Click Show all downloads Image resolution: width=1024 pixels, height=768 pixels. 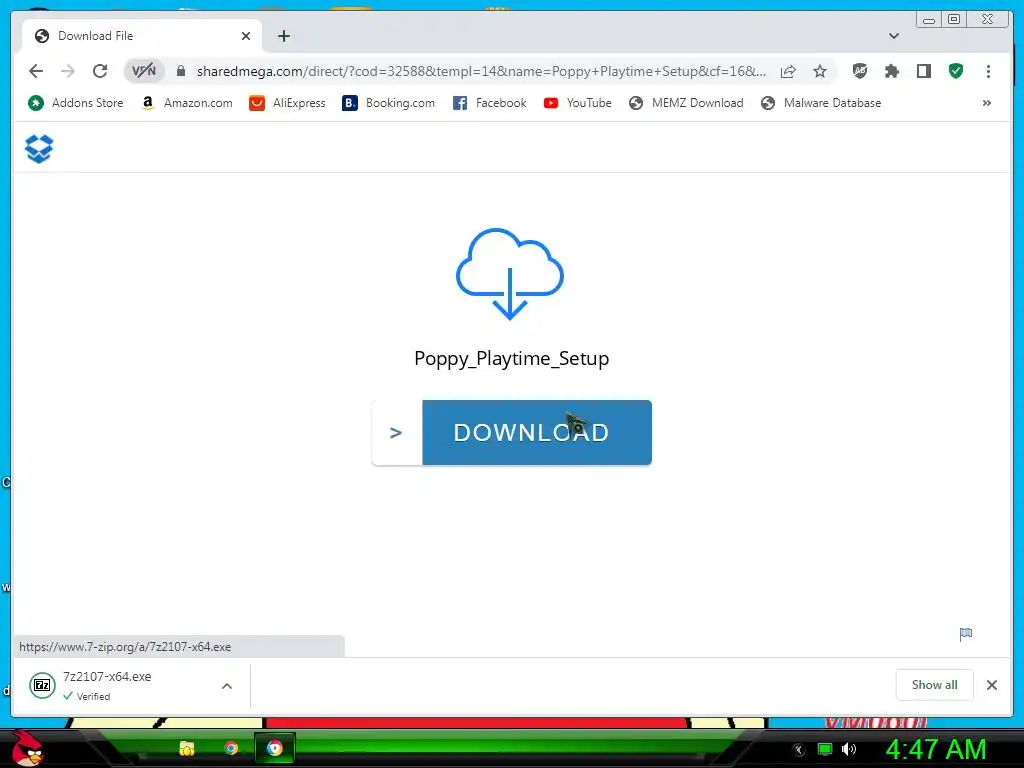tap(935, 685)
